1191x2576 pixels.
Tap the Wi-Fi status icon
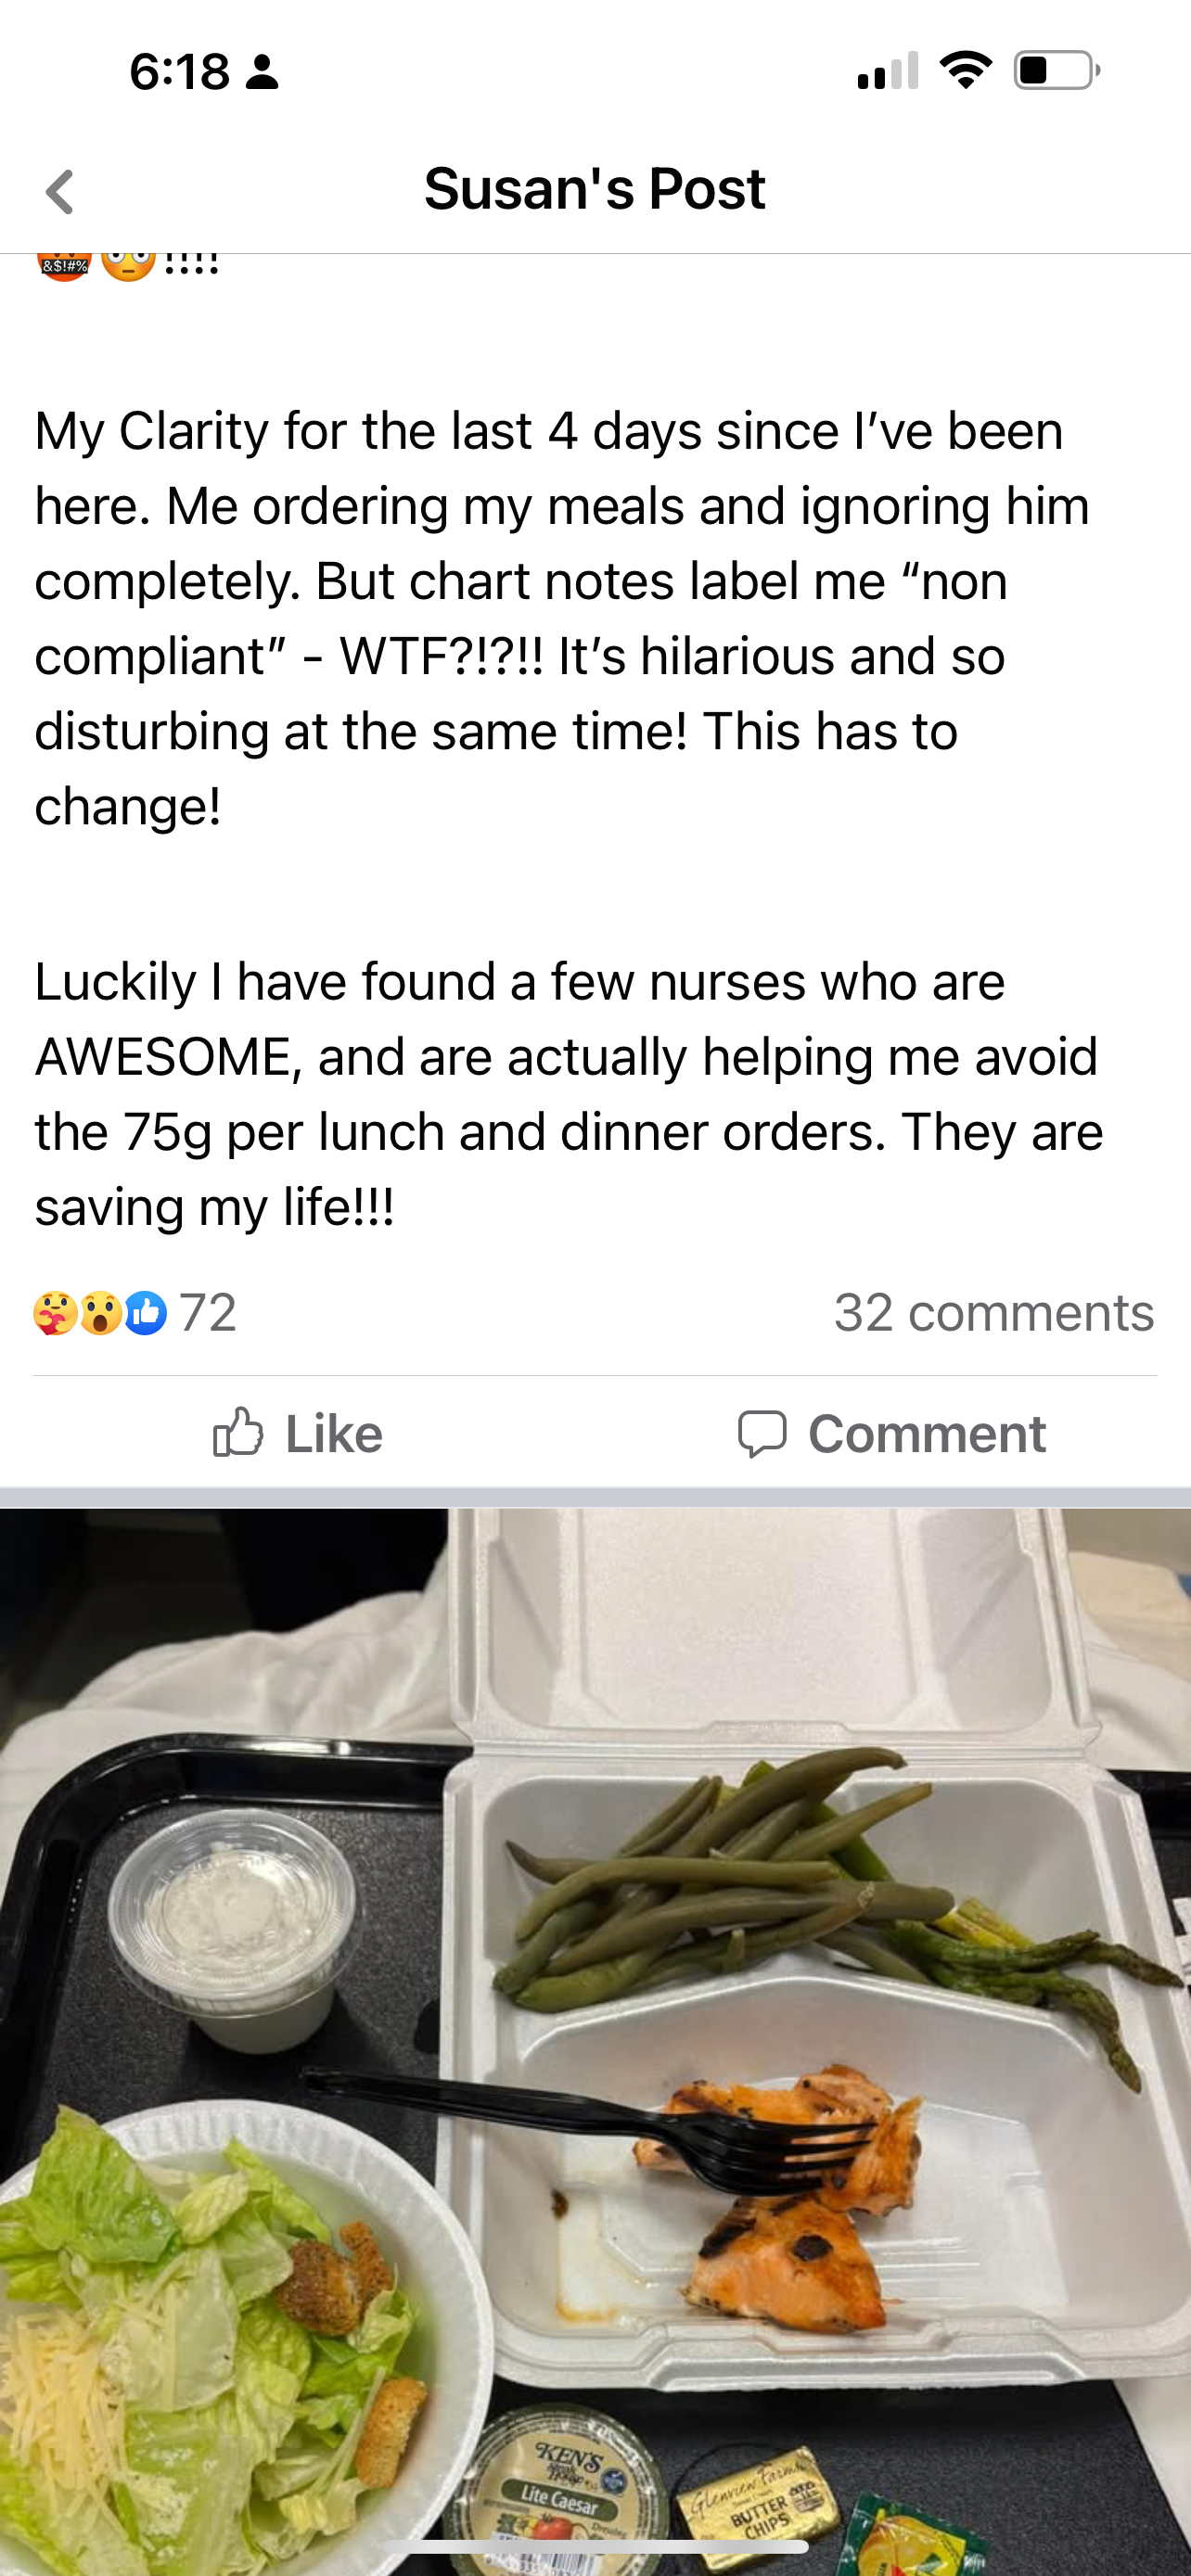(x=965, y=70)
